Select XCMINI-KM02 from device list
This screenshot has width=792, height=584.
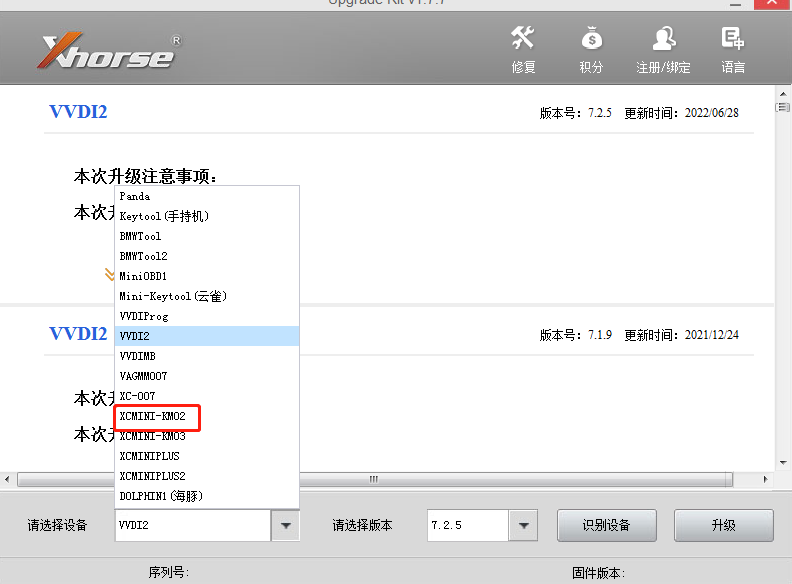pos(207,416)
